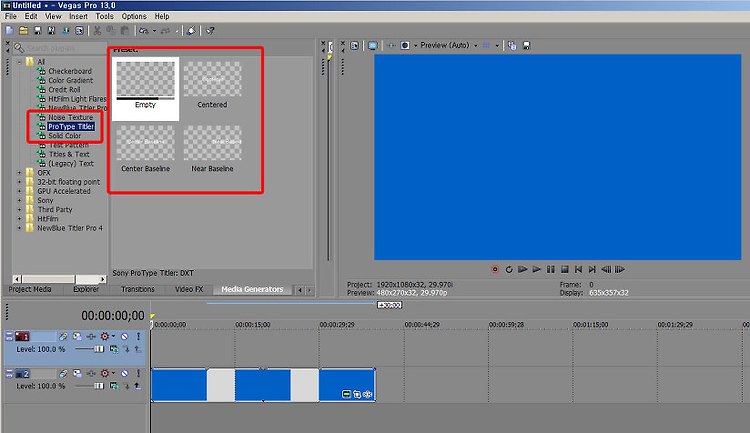Click the track 2 Level slider
Screen dimensions: 750x433
pos(89,386)
